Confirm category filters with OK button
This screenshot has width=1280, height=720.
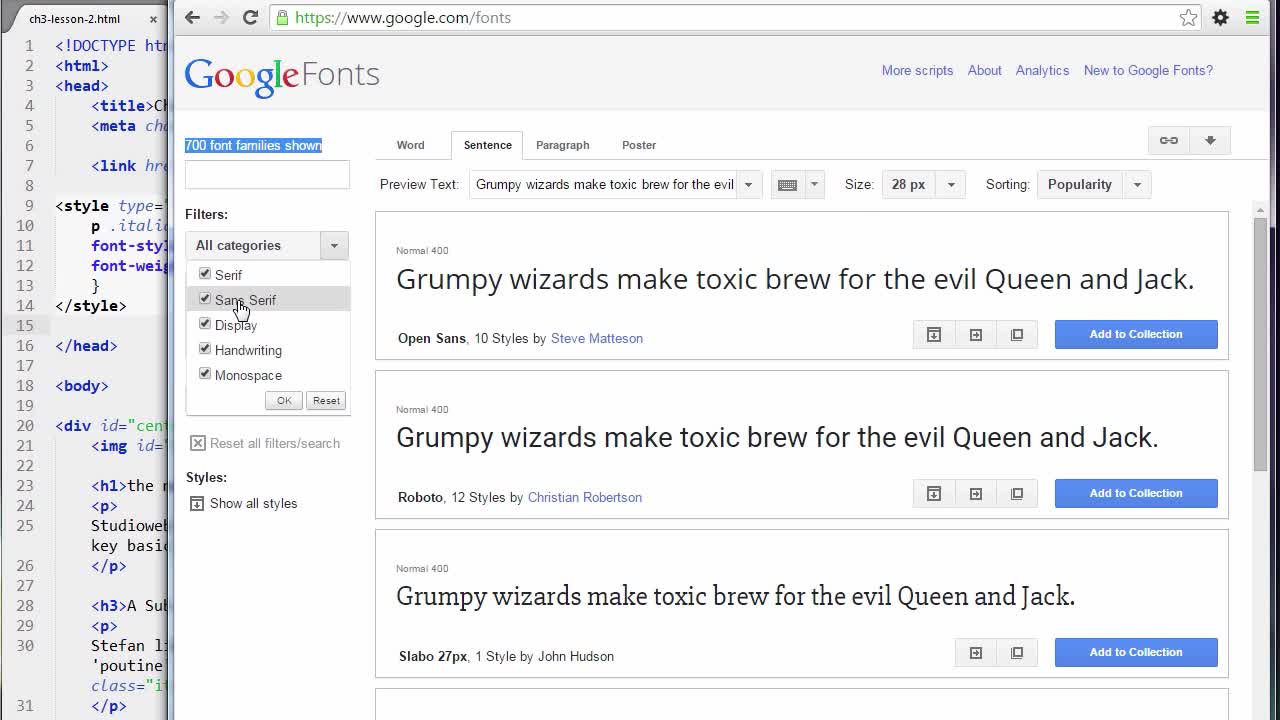click(284, 401)
